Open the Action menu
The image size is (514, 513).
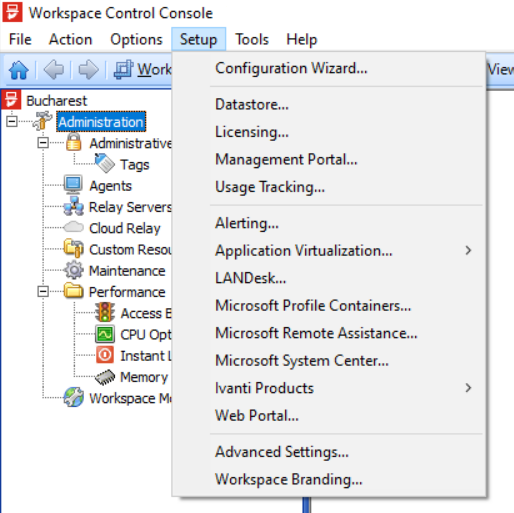tap(70, 39)
